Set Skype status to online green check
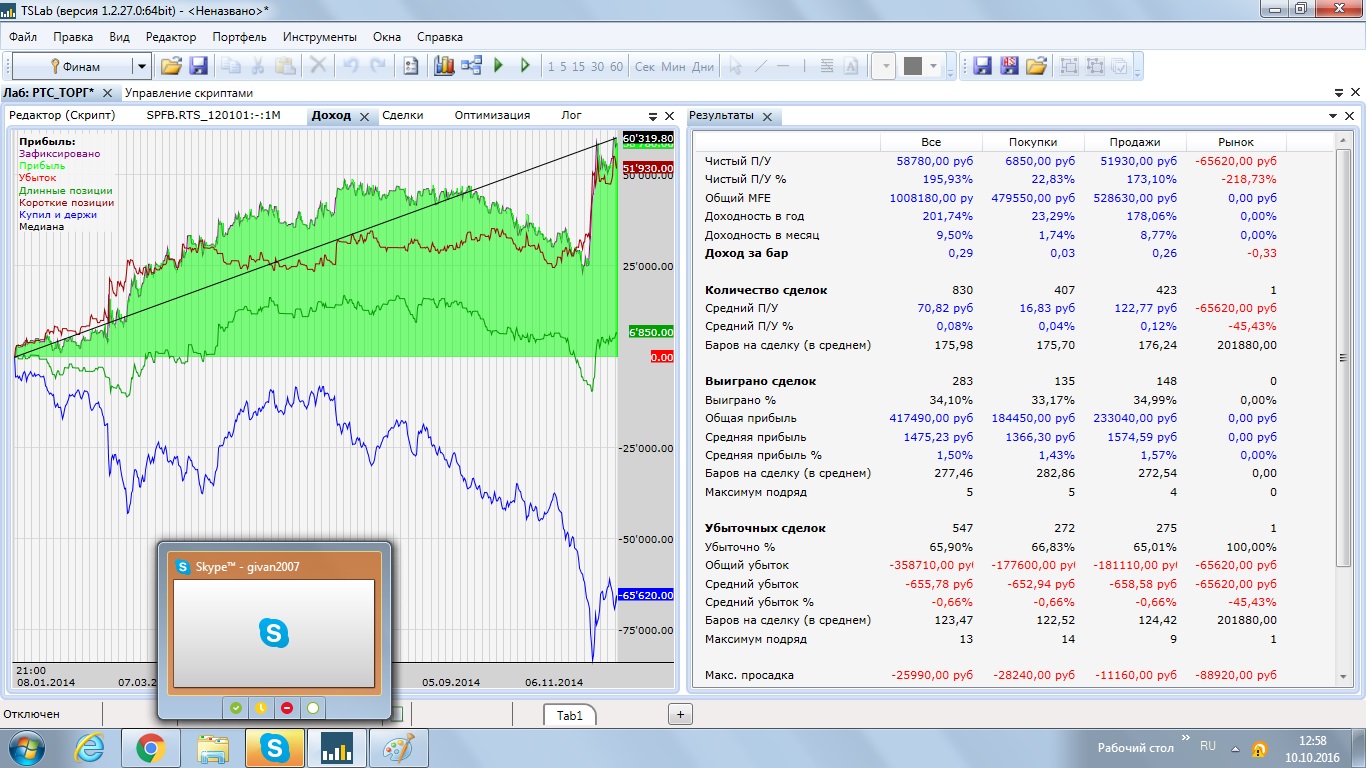 [236, 708]
